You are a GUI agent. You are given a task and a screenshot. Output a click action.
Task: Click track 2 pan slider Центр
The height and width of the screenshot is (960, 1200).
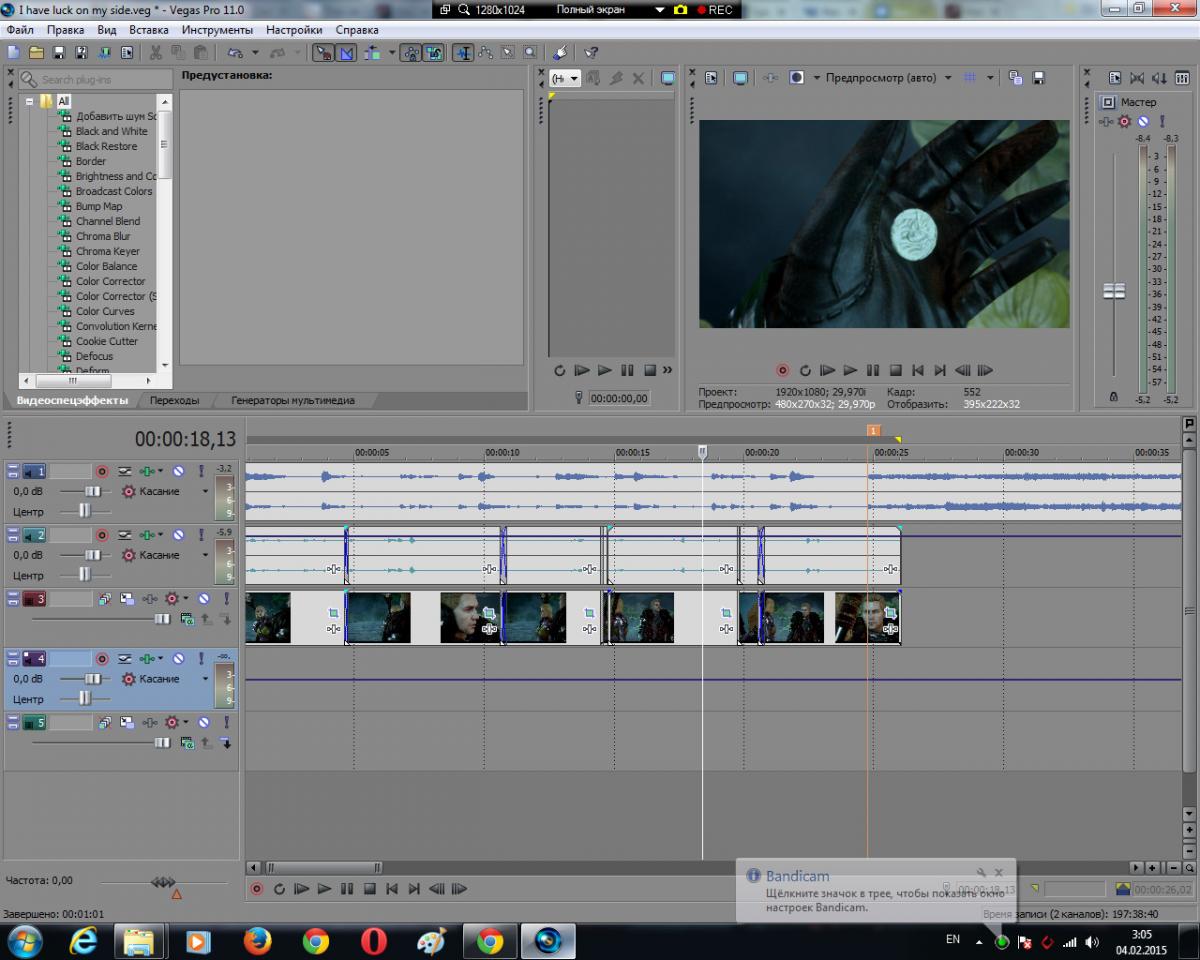pos(85,575)
